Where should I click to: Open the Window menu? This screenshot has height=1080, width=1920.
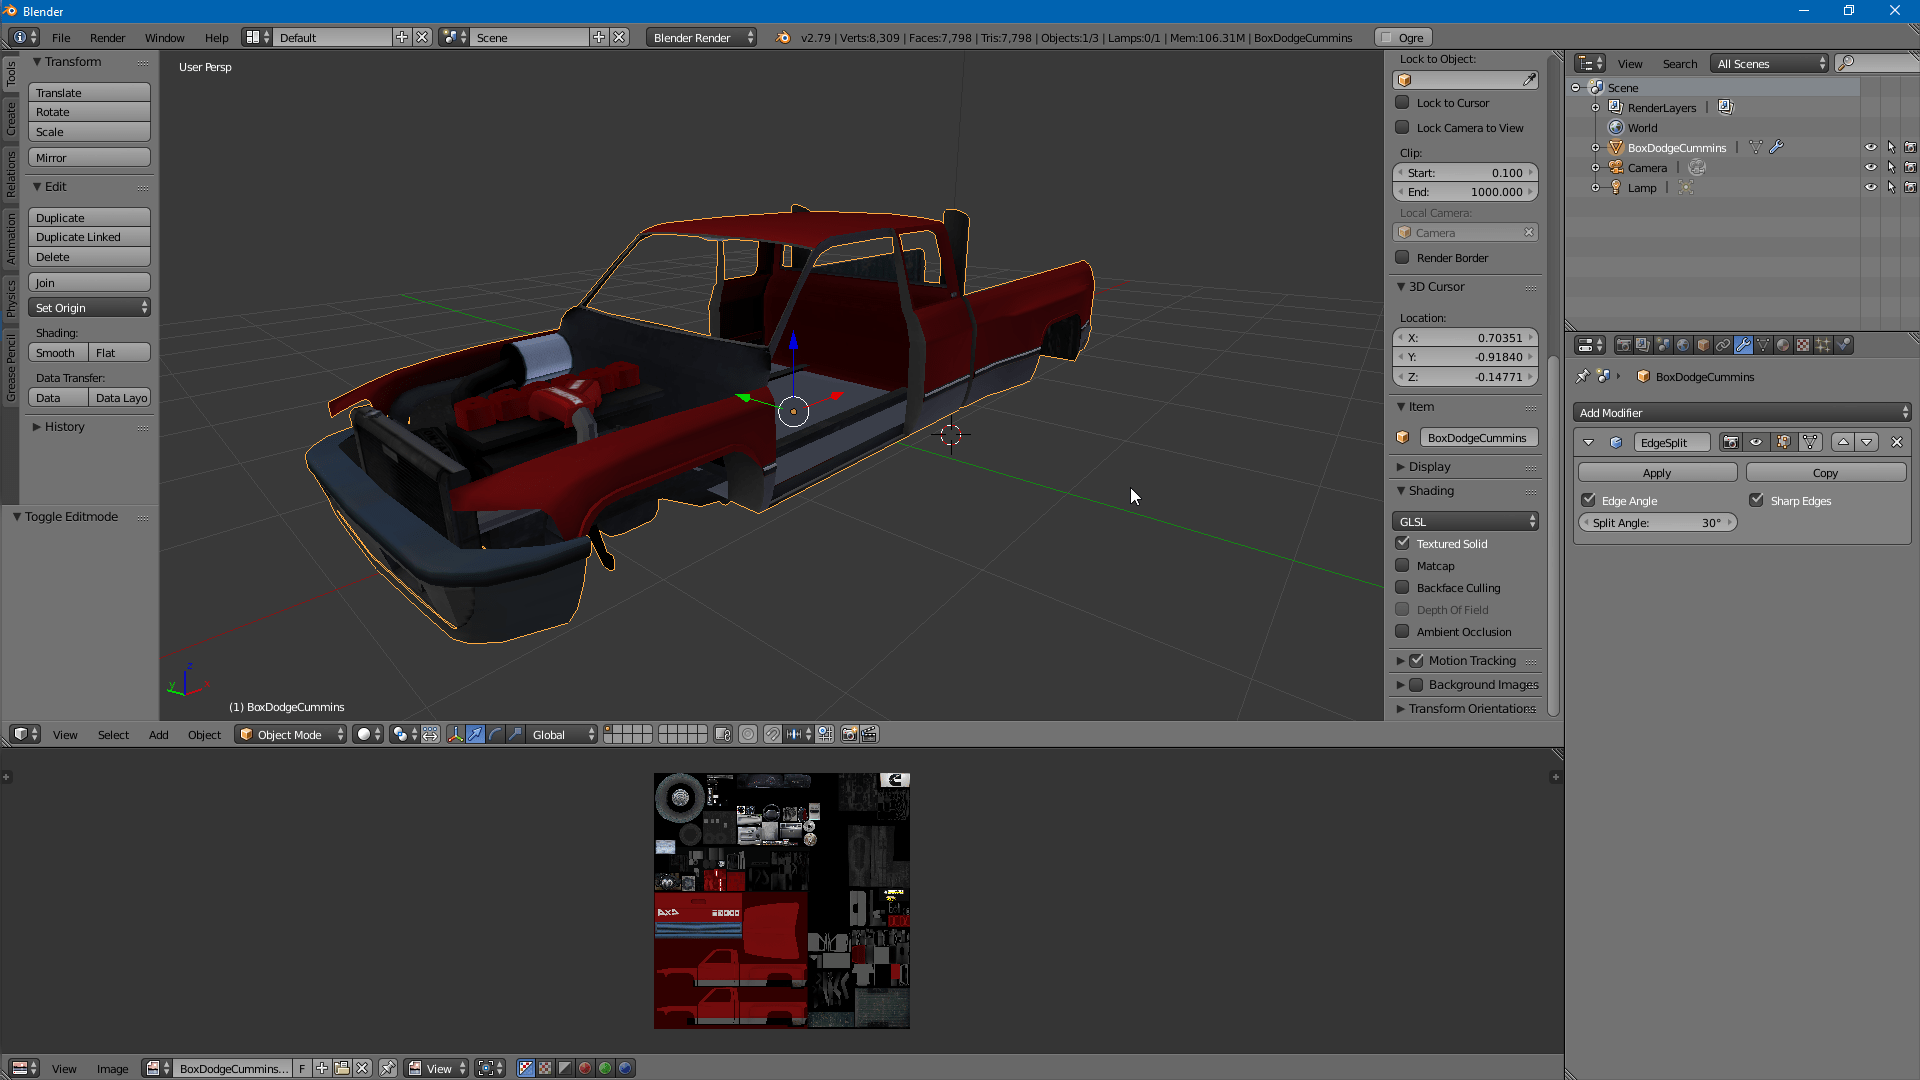pos(164,38)
